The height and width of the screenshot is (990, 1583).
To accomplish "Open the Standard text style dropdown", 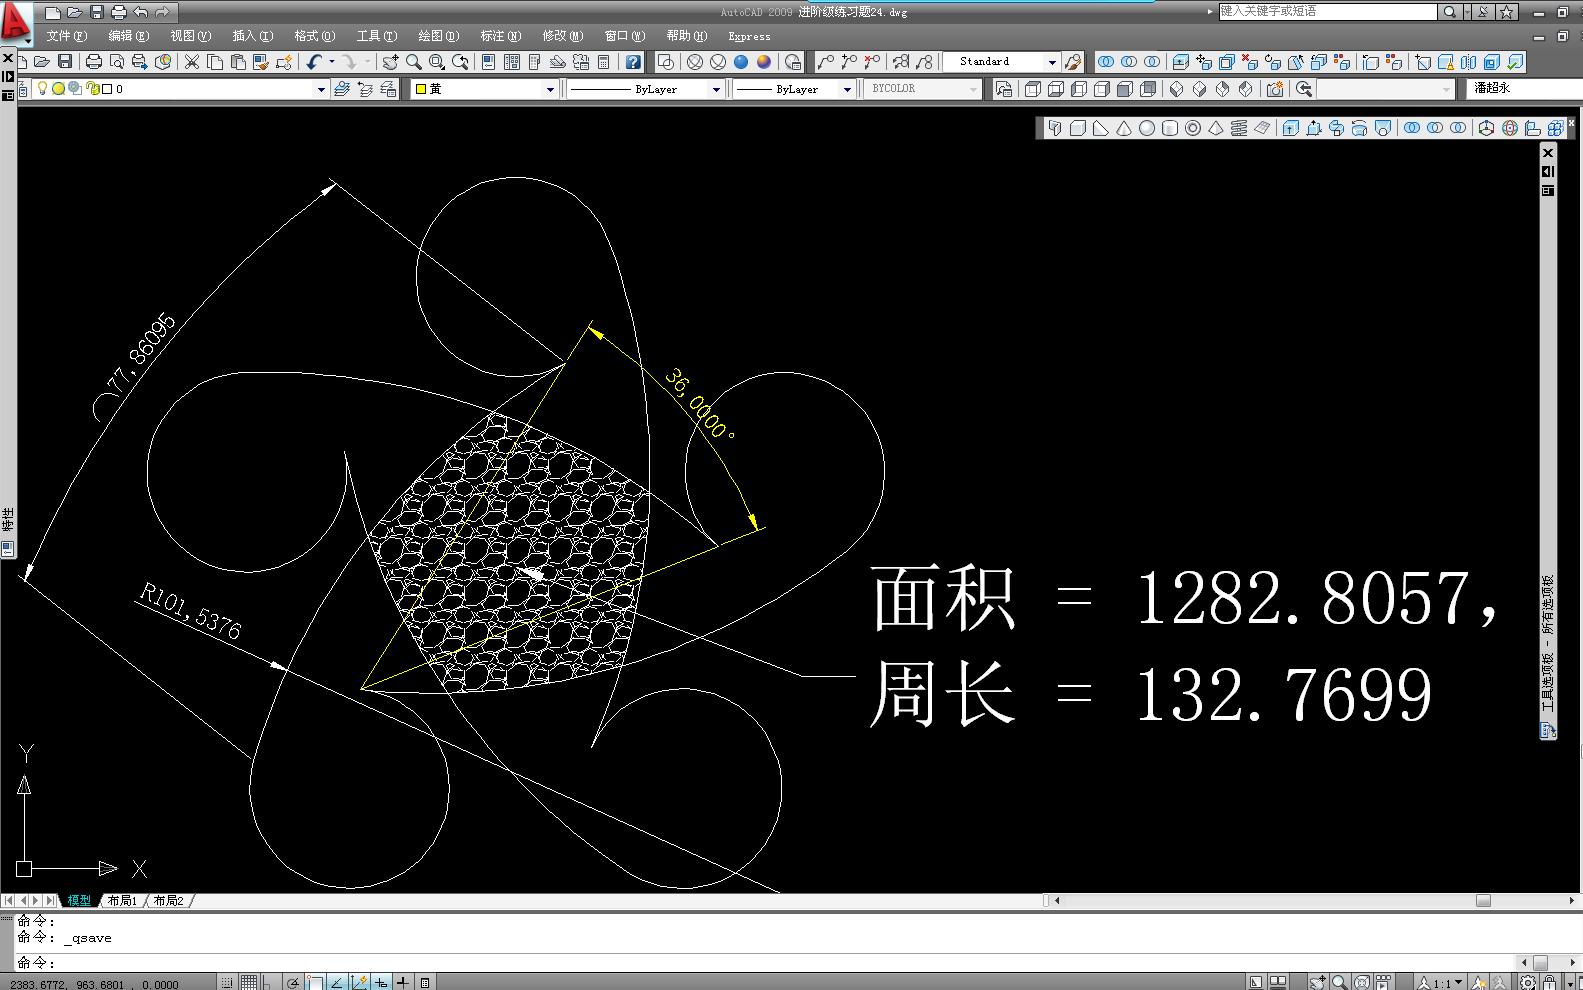I will pyautogui.click(x=1052, y=62).
